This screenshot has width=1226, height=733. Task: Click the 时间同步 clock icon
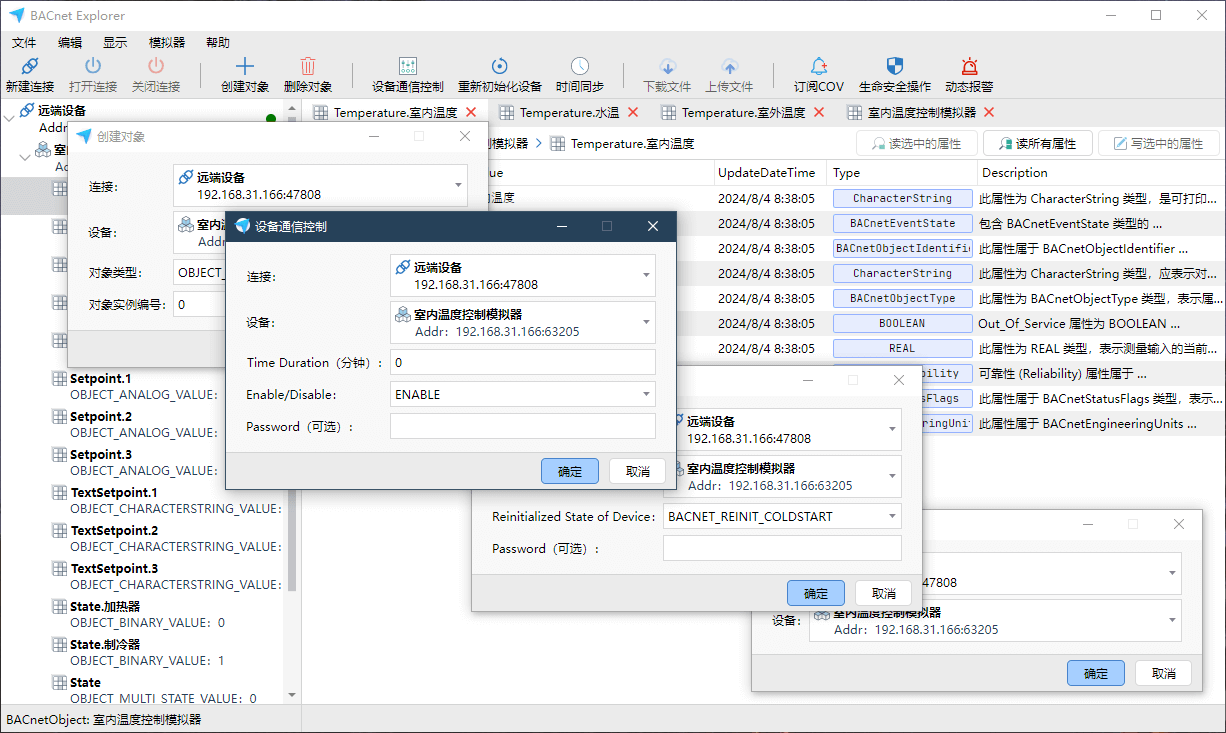579,67
